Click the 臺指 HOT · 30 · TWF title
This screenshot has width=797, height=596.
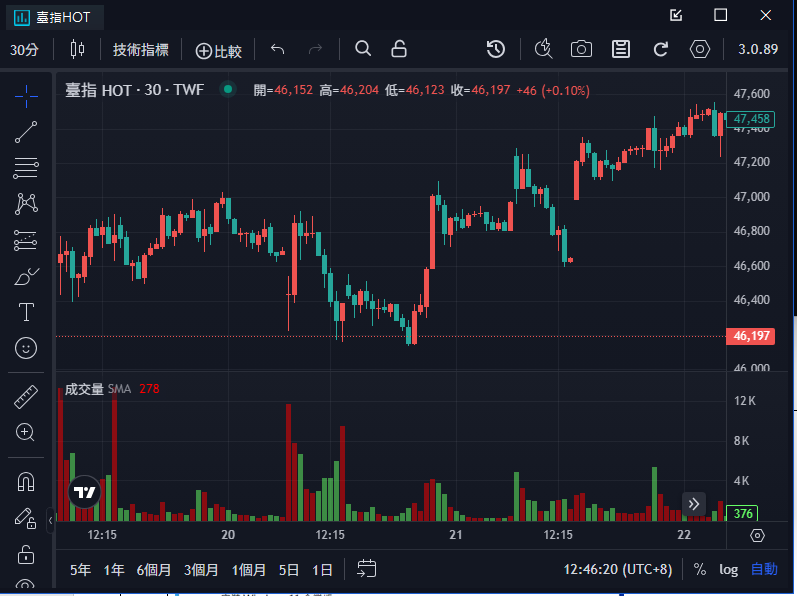(x=135, y=90)
